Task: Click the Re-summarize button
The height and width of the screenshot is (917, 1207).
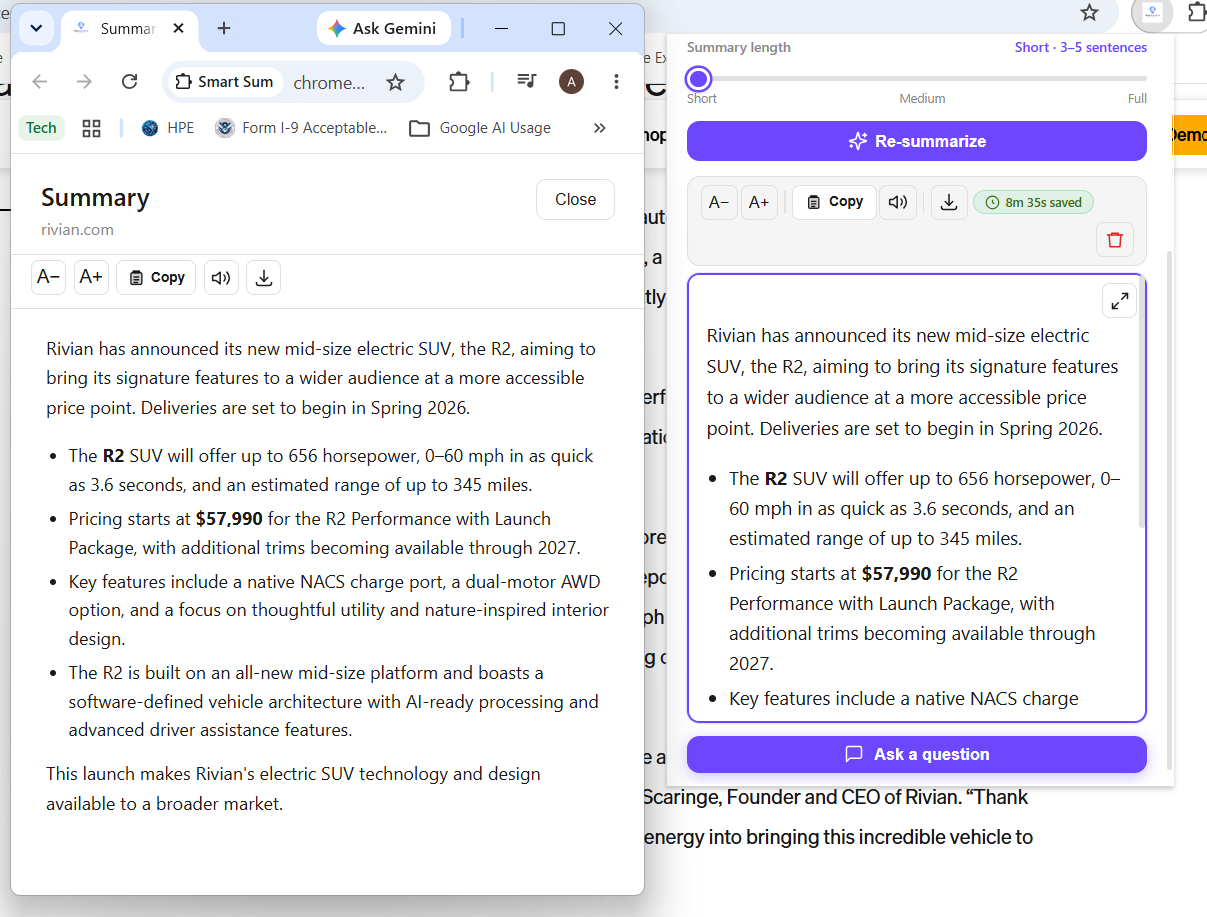Action: pyautogui.click(x=917, y=141)
